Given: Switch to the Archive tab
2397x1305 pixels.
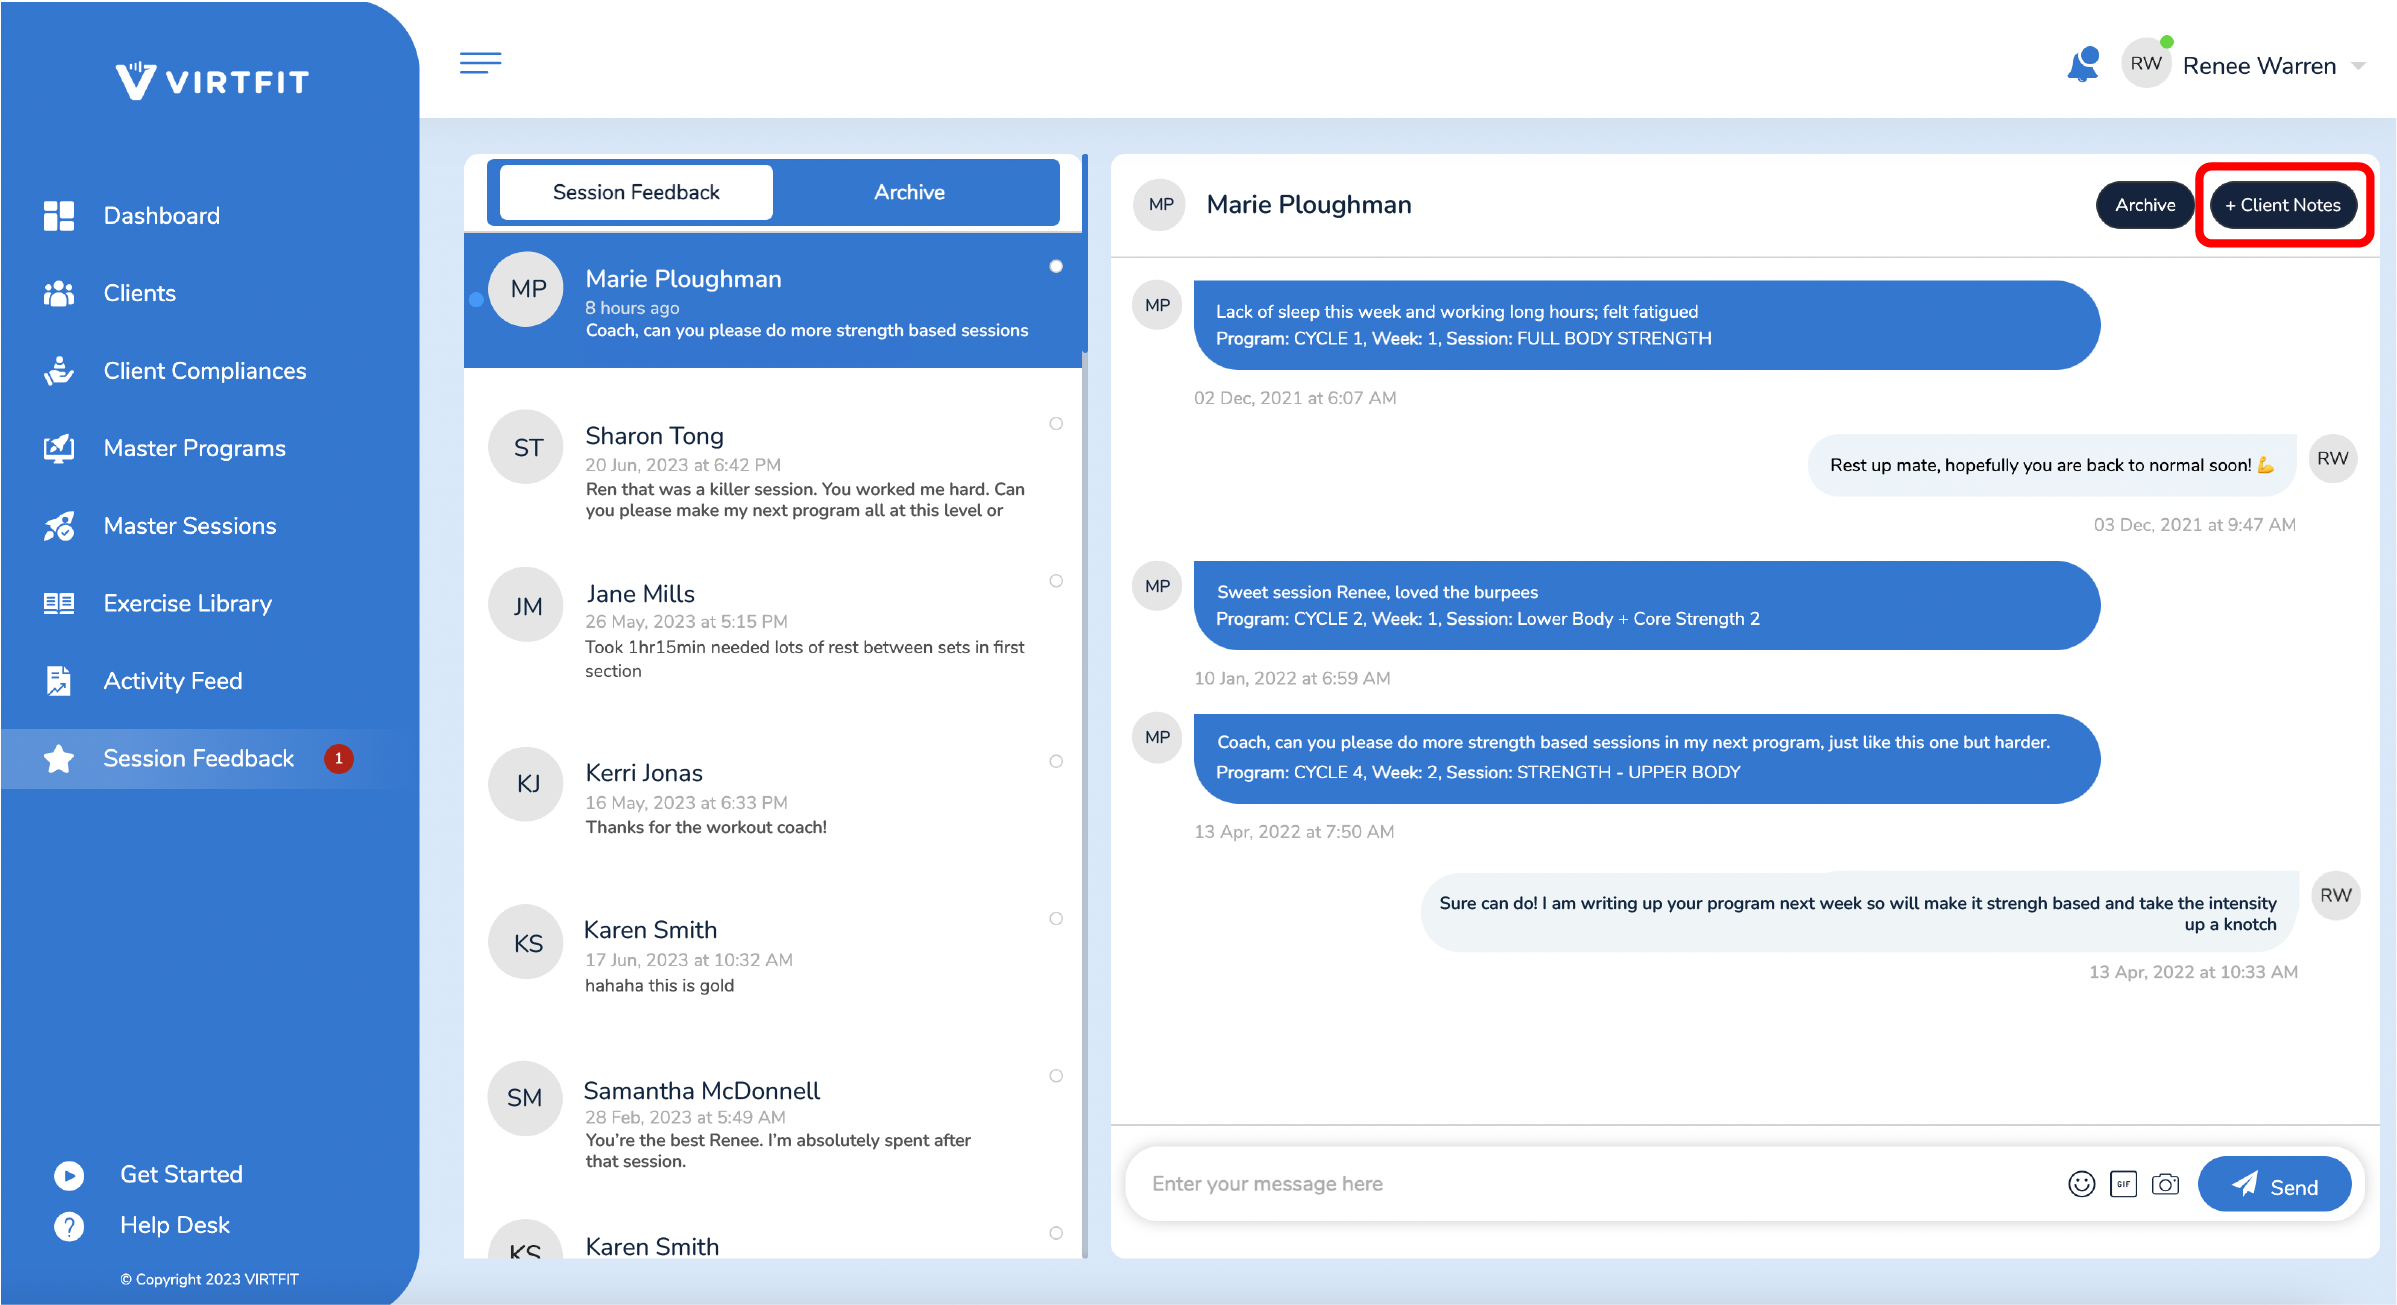Looking at the screenshot, I should click(909, 192).
